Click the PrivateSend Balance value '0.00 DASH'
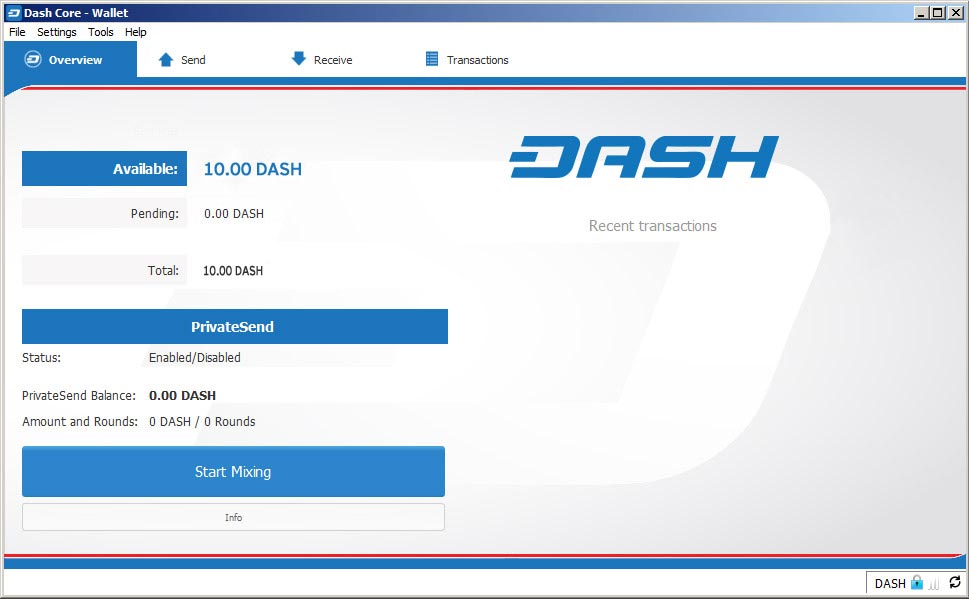Image resolution: width=969 pixels, height=599 pixels. coord(182,396)
